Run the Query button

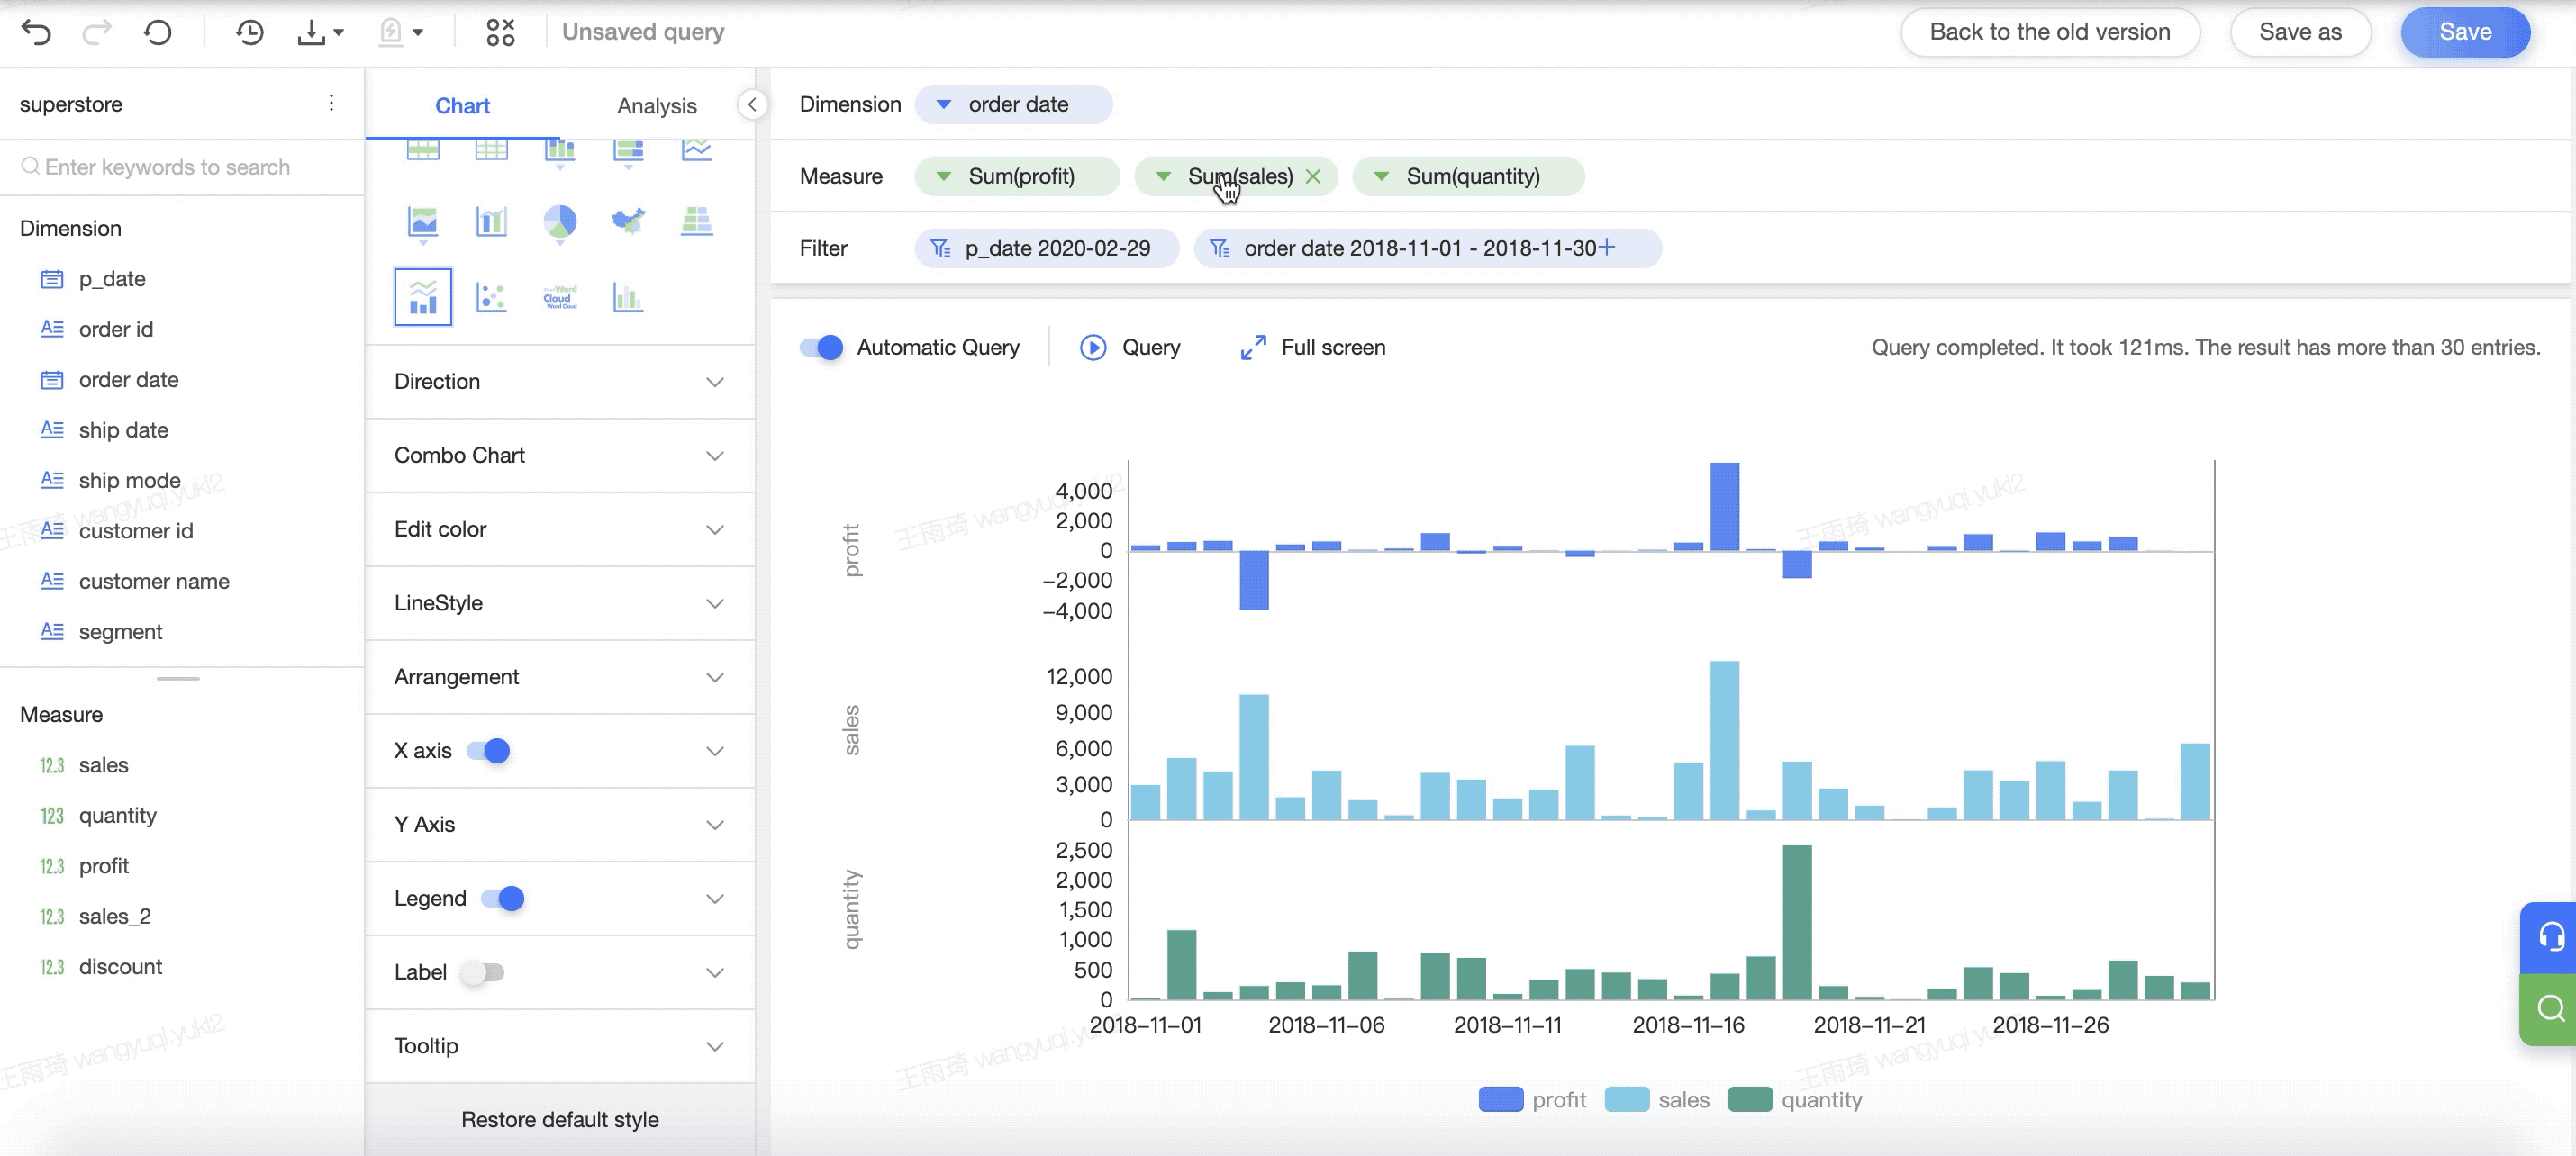1130,347
